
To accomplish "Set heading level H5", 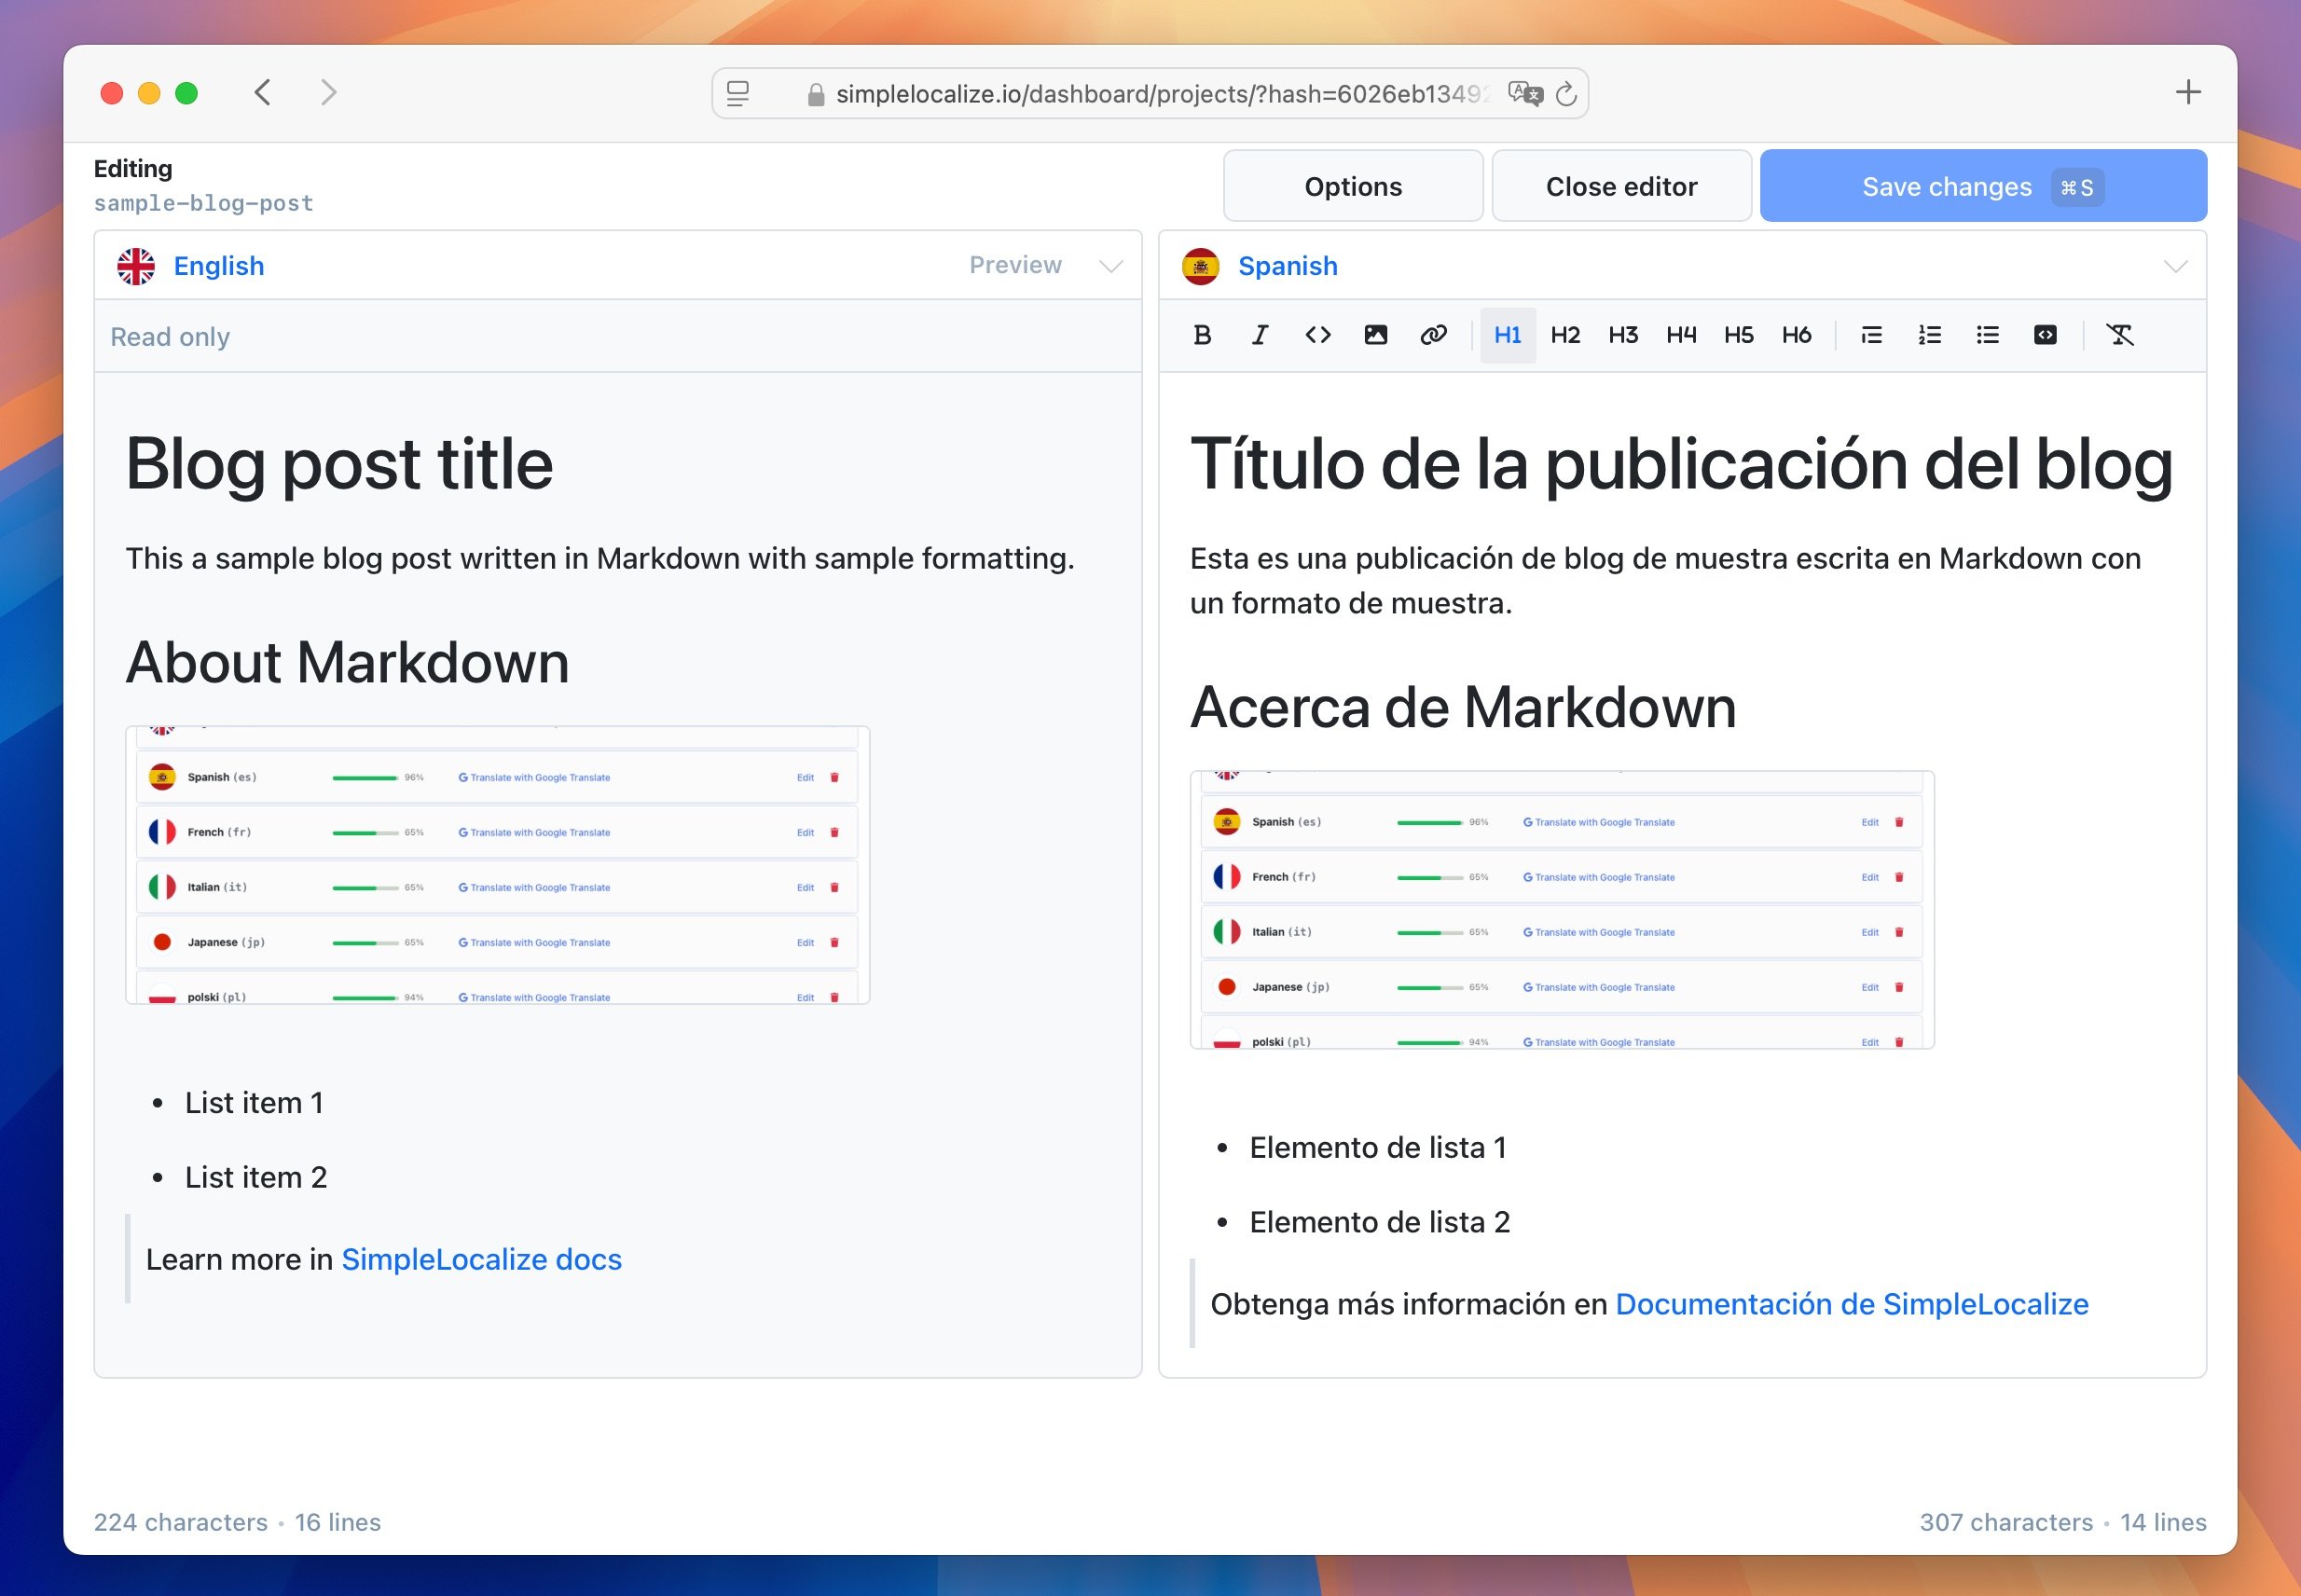I will pyautogui.click(x=1739, y=335).
